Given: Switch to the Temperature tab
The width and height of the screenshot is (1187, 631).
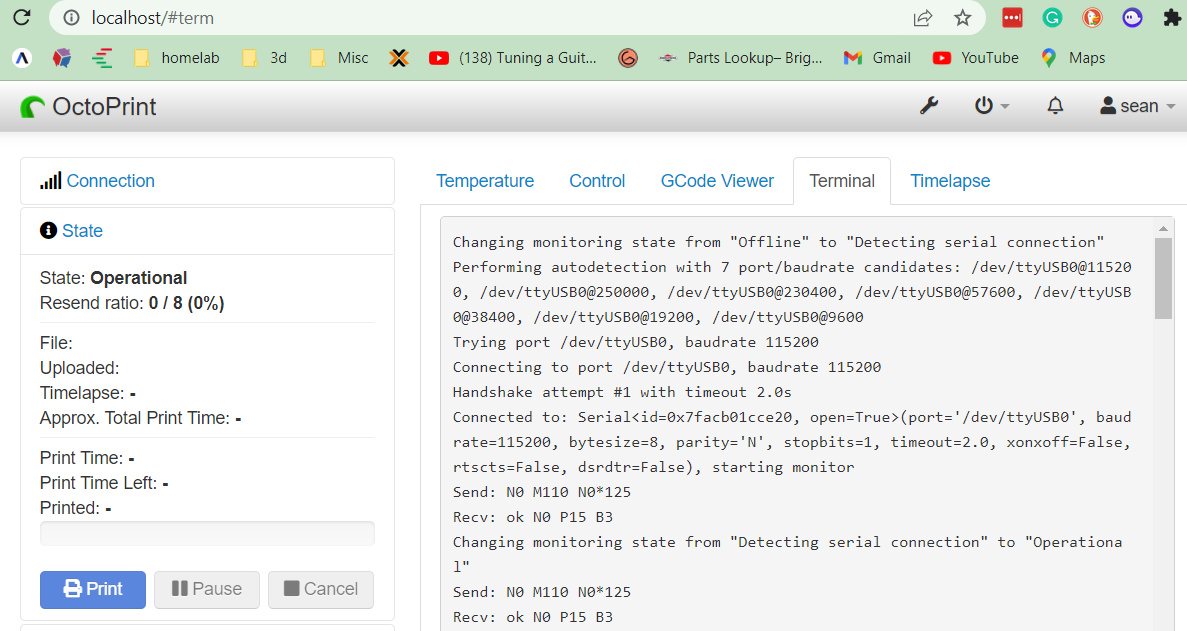Looking at the screenshot, I should pyautogui.click(x=484, y=181).
